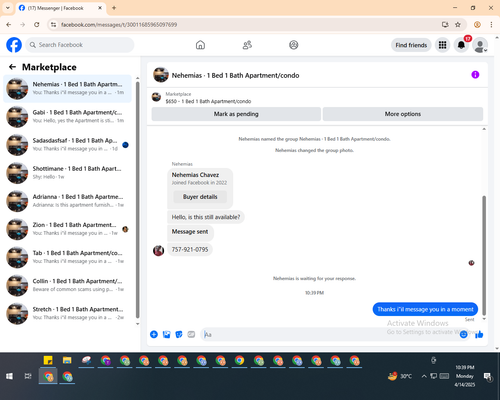Go back with the Marketplace arrow
Image resolution: width=500 pixels, height=400 pixels.
[x=12, y=67]
